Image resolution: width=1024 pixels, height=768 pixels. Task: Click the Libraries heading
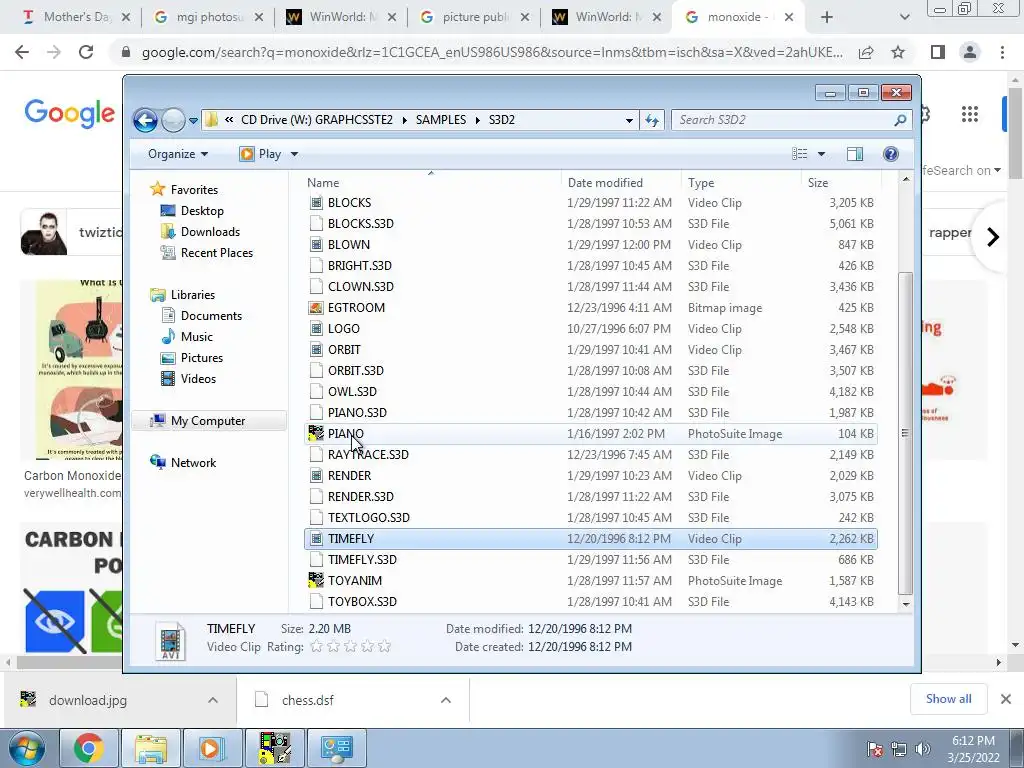click(183, 295)
